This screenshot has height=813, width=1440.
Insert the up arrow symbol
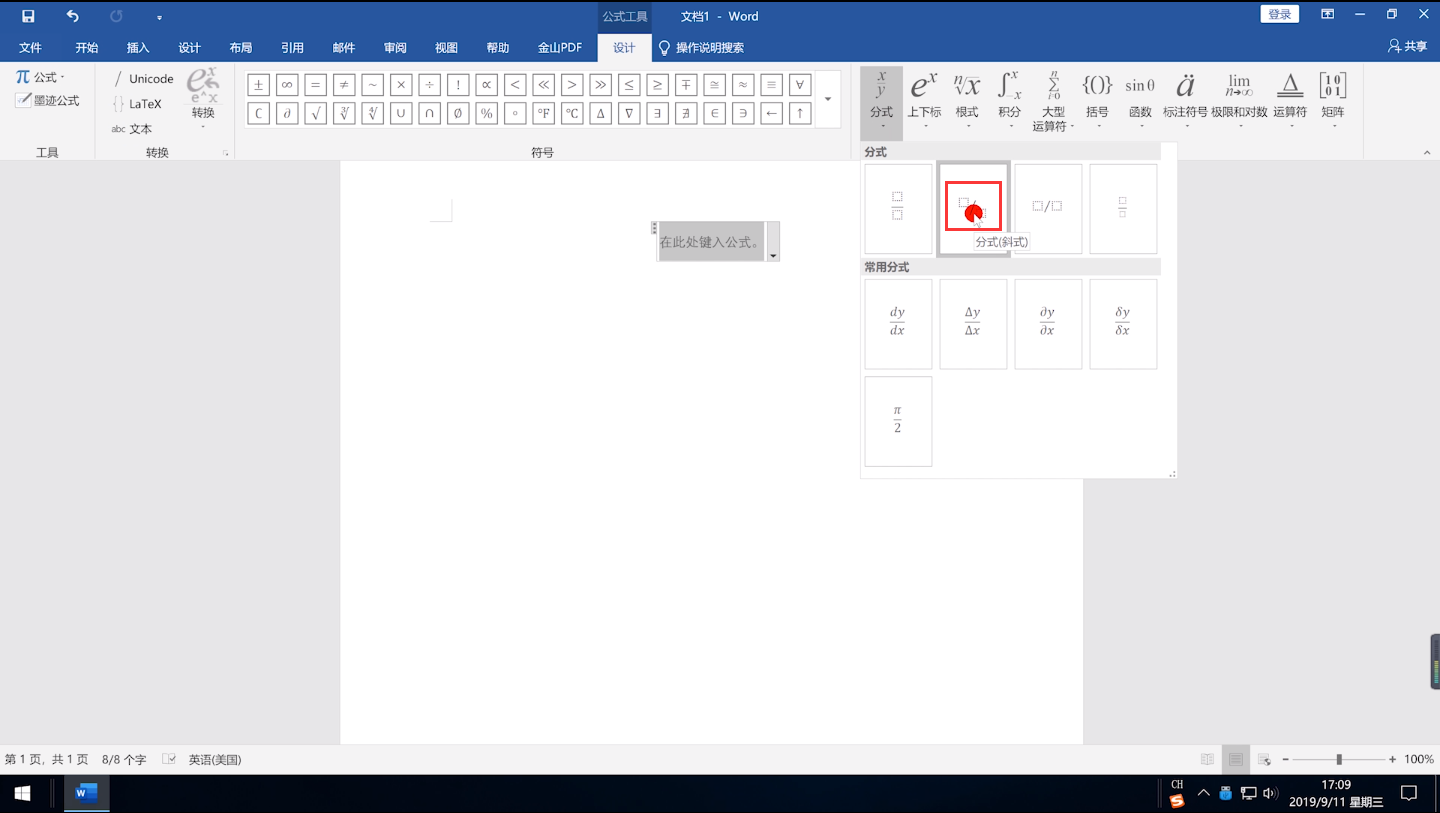[x=800, y=113]
